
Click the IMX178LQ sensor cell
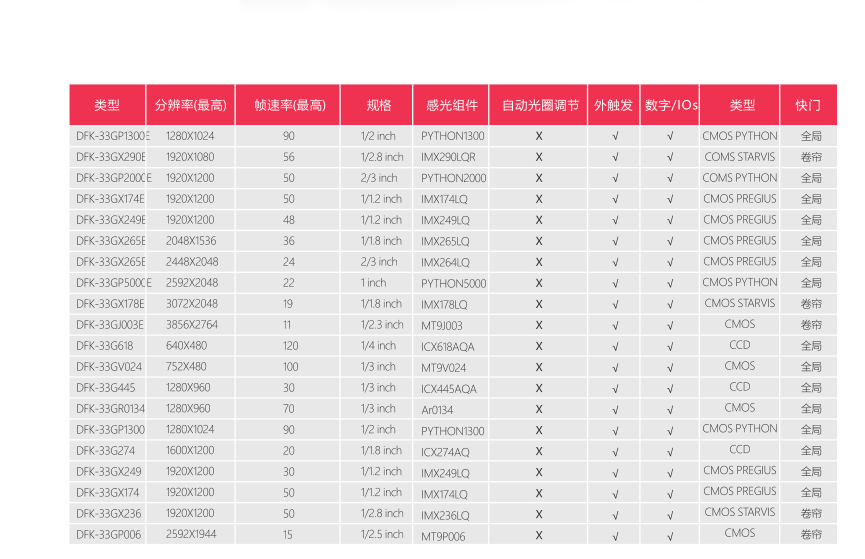444,304
